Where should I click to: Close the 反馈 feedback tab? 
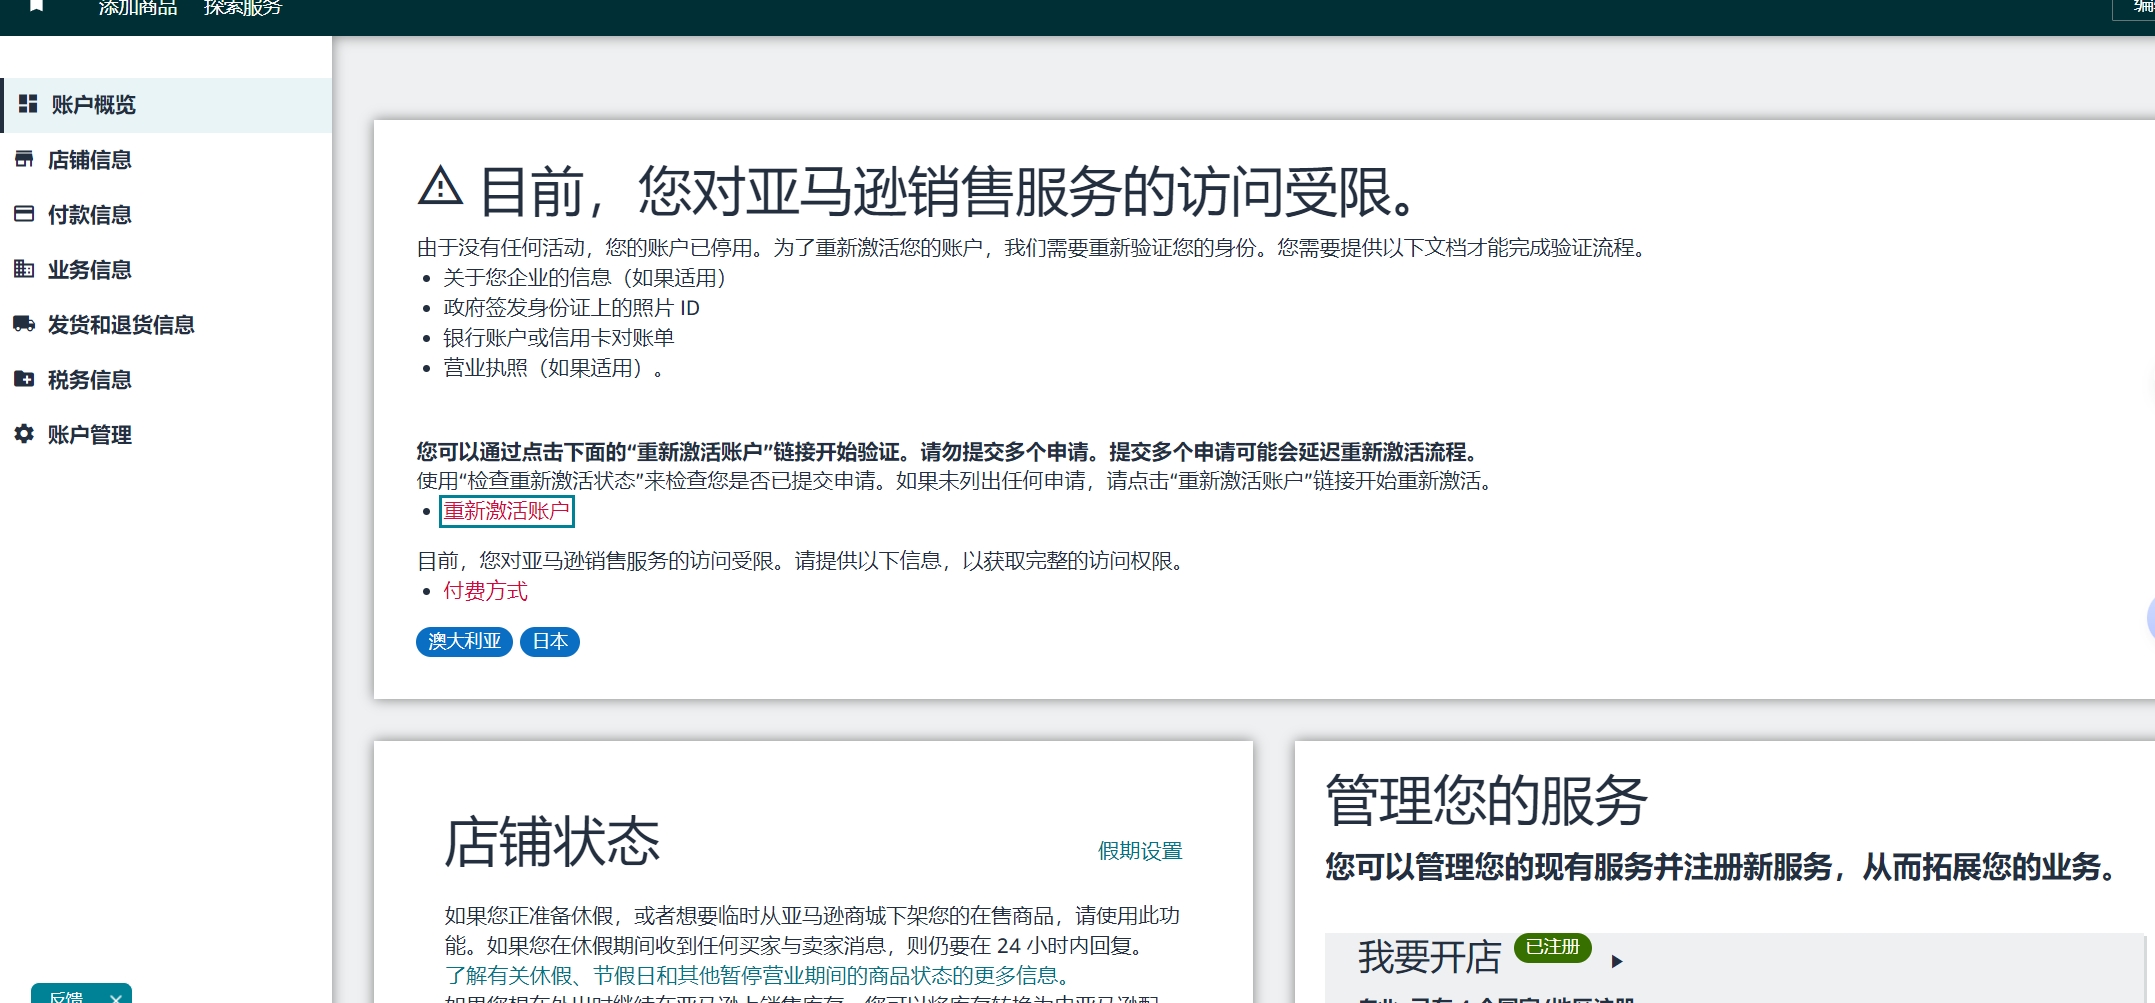(116, 997)
